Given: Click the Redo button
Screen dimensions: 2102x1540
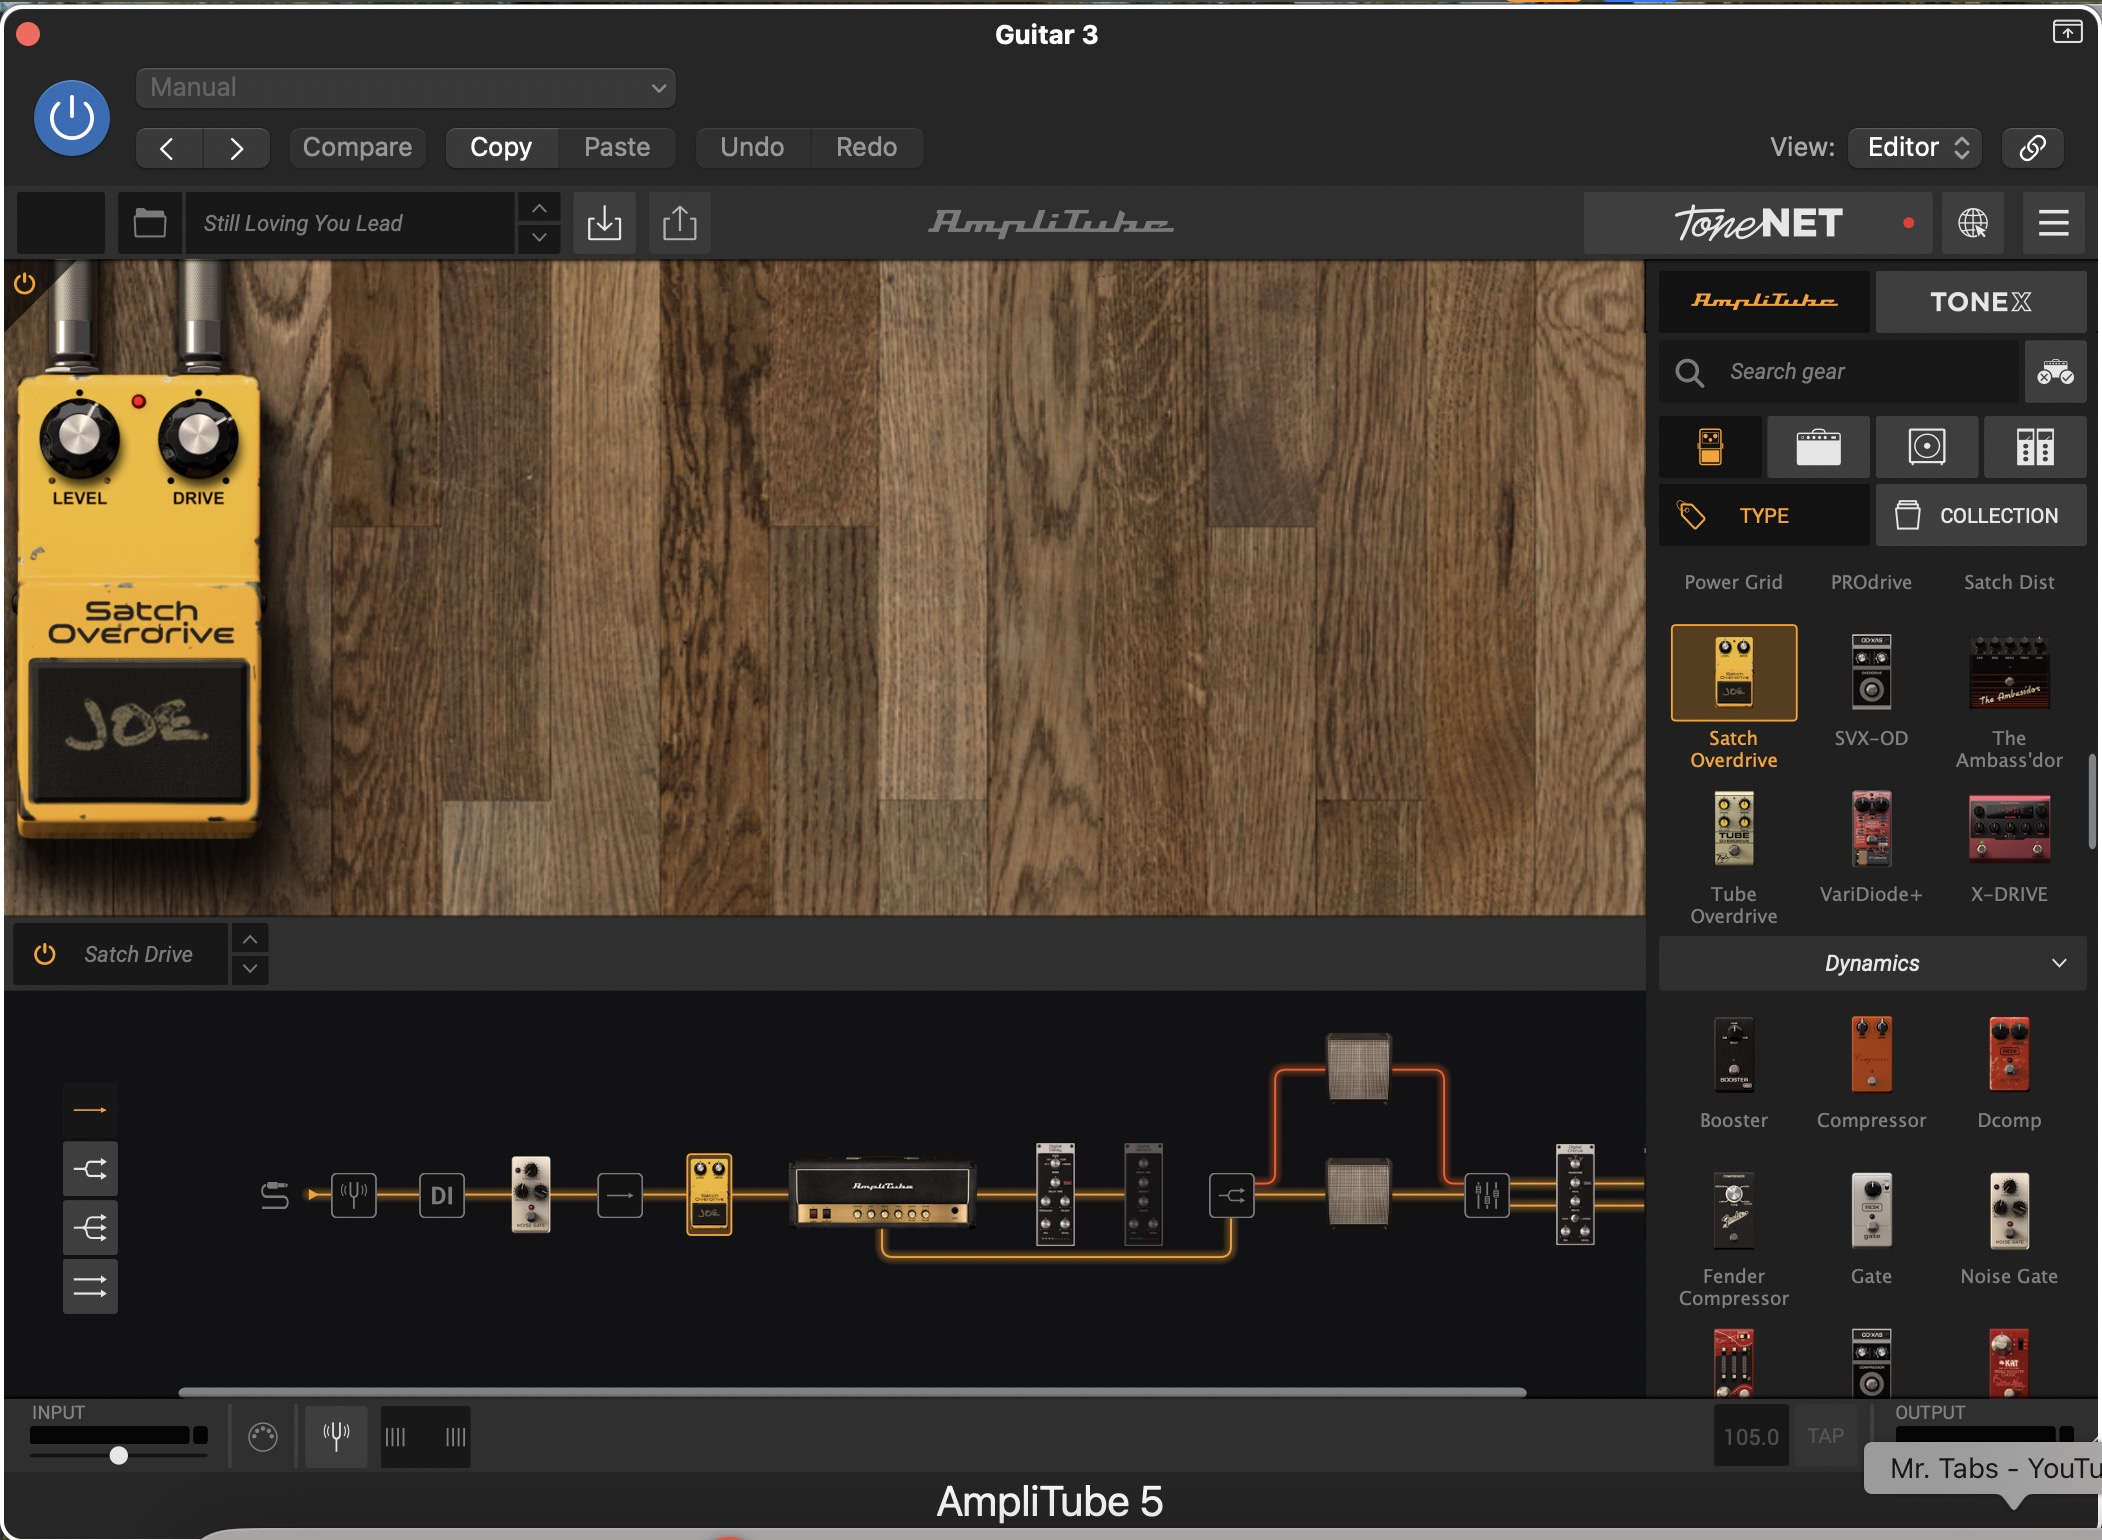Looking at the screenshot, I should click(866, 147).
